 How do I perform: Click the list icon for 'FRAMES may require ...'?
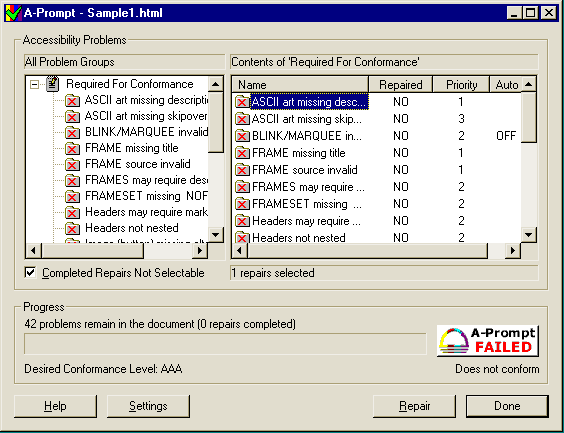(242, 187)
